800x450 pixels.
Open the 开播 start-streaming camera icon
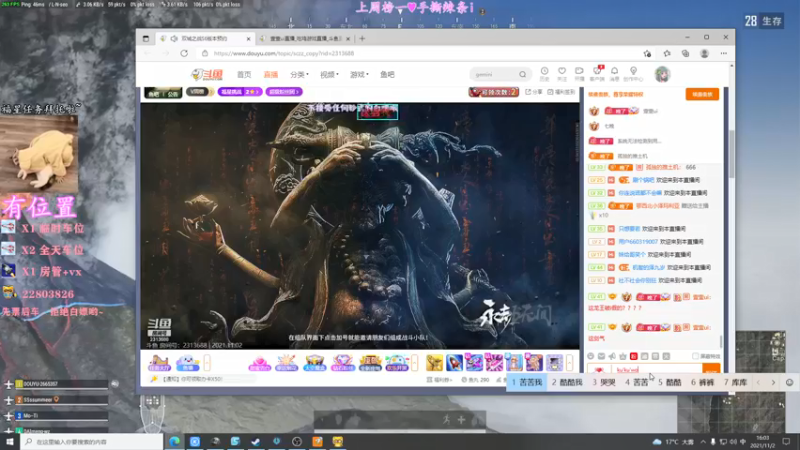pos(579,73)
